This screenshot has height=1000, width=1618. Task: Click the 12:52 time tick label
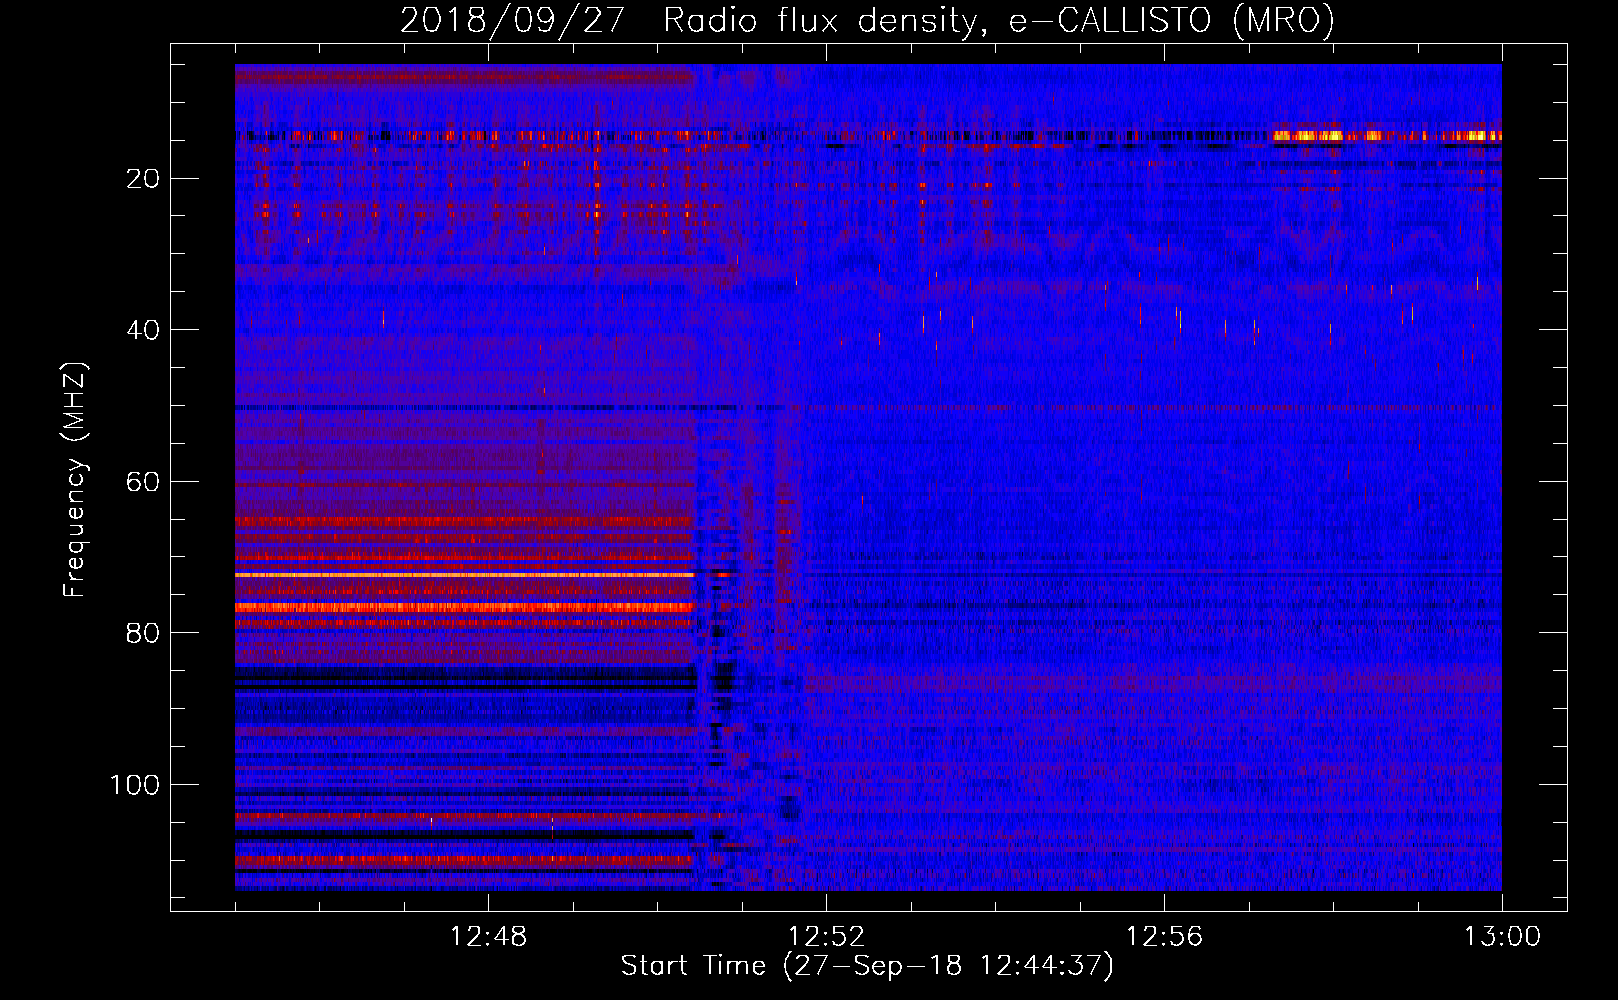(826, 937)
